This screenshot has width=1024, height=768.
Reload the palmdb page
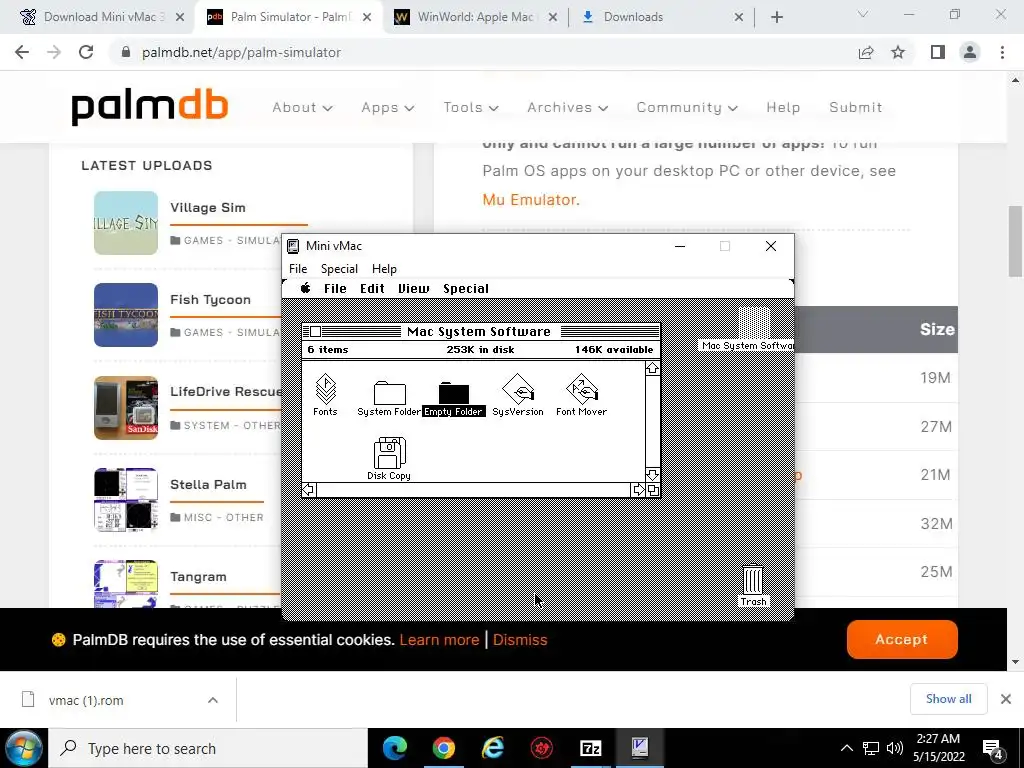[x=86, y=52]
